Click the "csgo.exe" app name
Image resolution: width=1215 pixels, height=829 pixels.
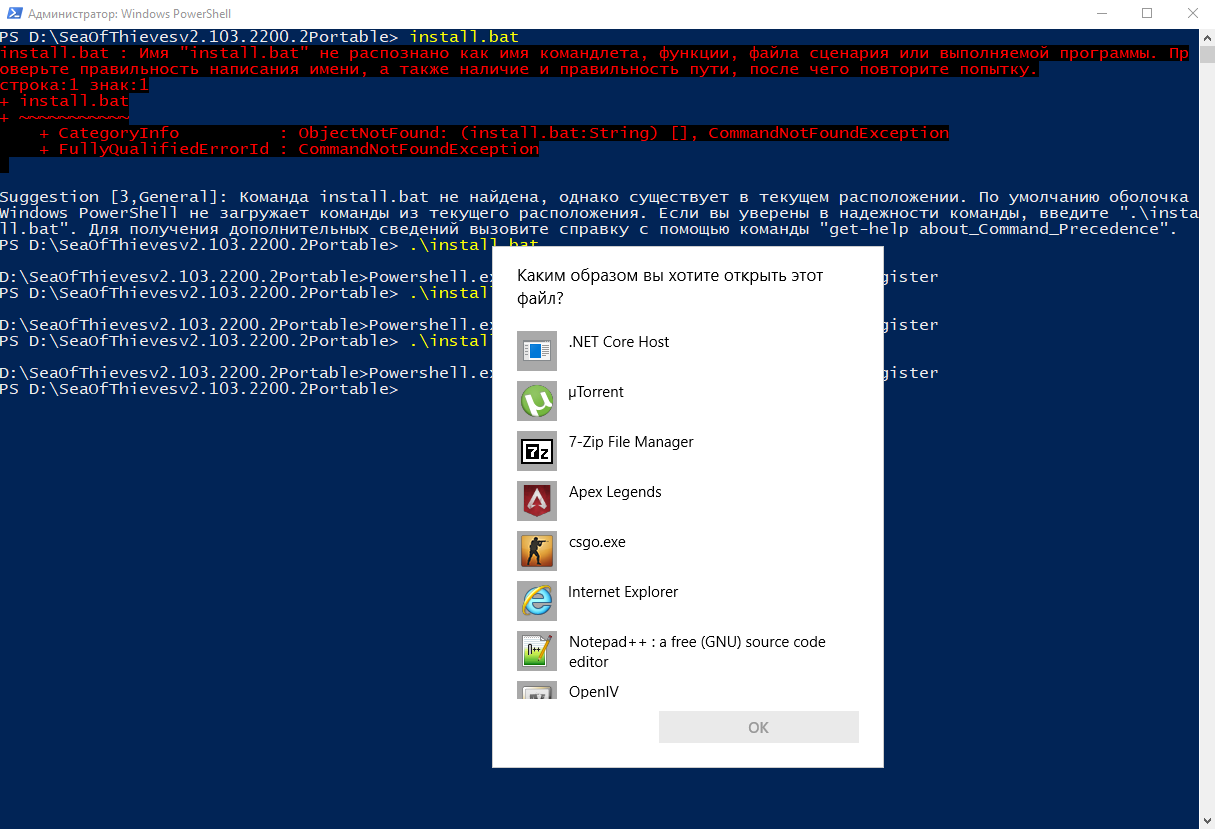597,542
